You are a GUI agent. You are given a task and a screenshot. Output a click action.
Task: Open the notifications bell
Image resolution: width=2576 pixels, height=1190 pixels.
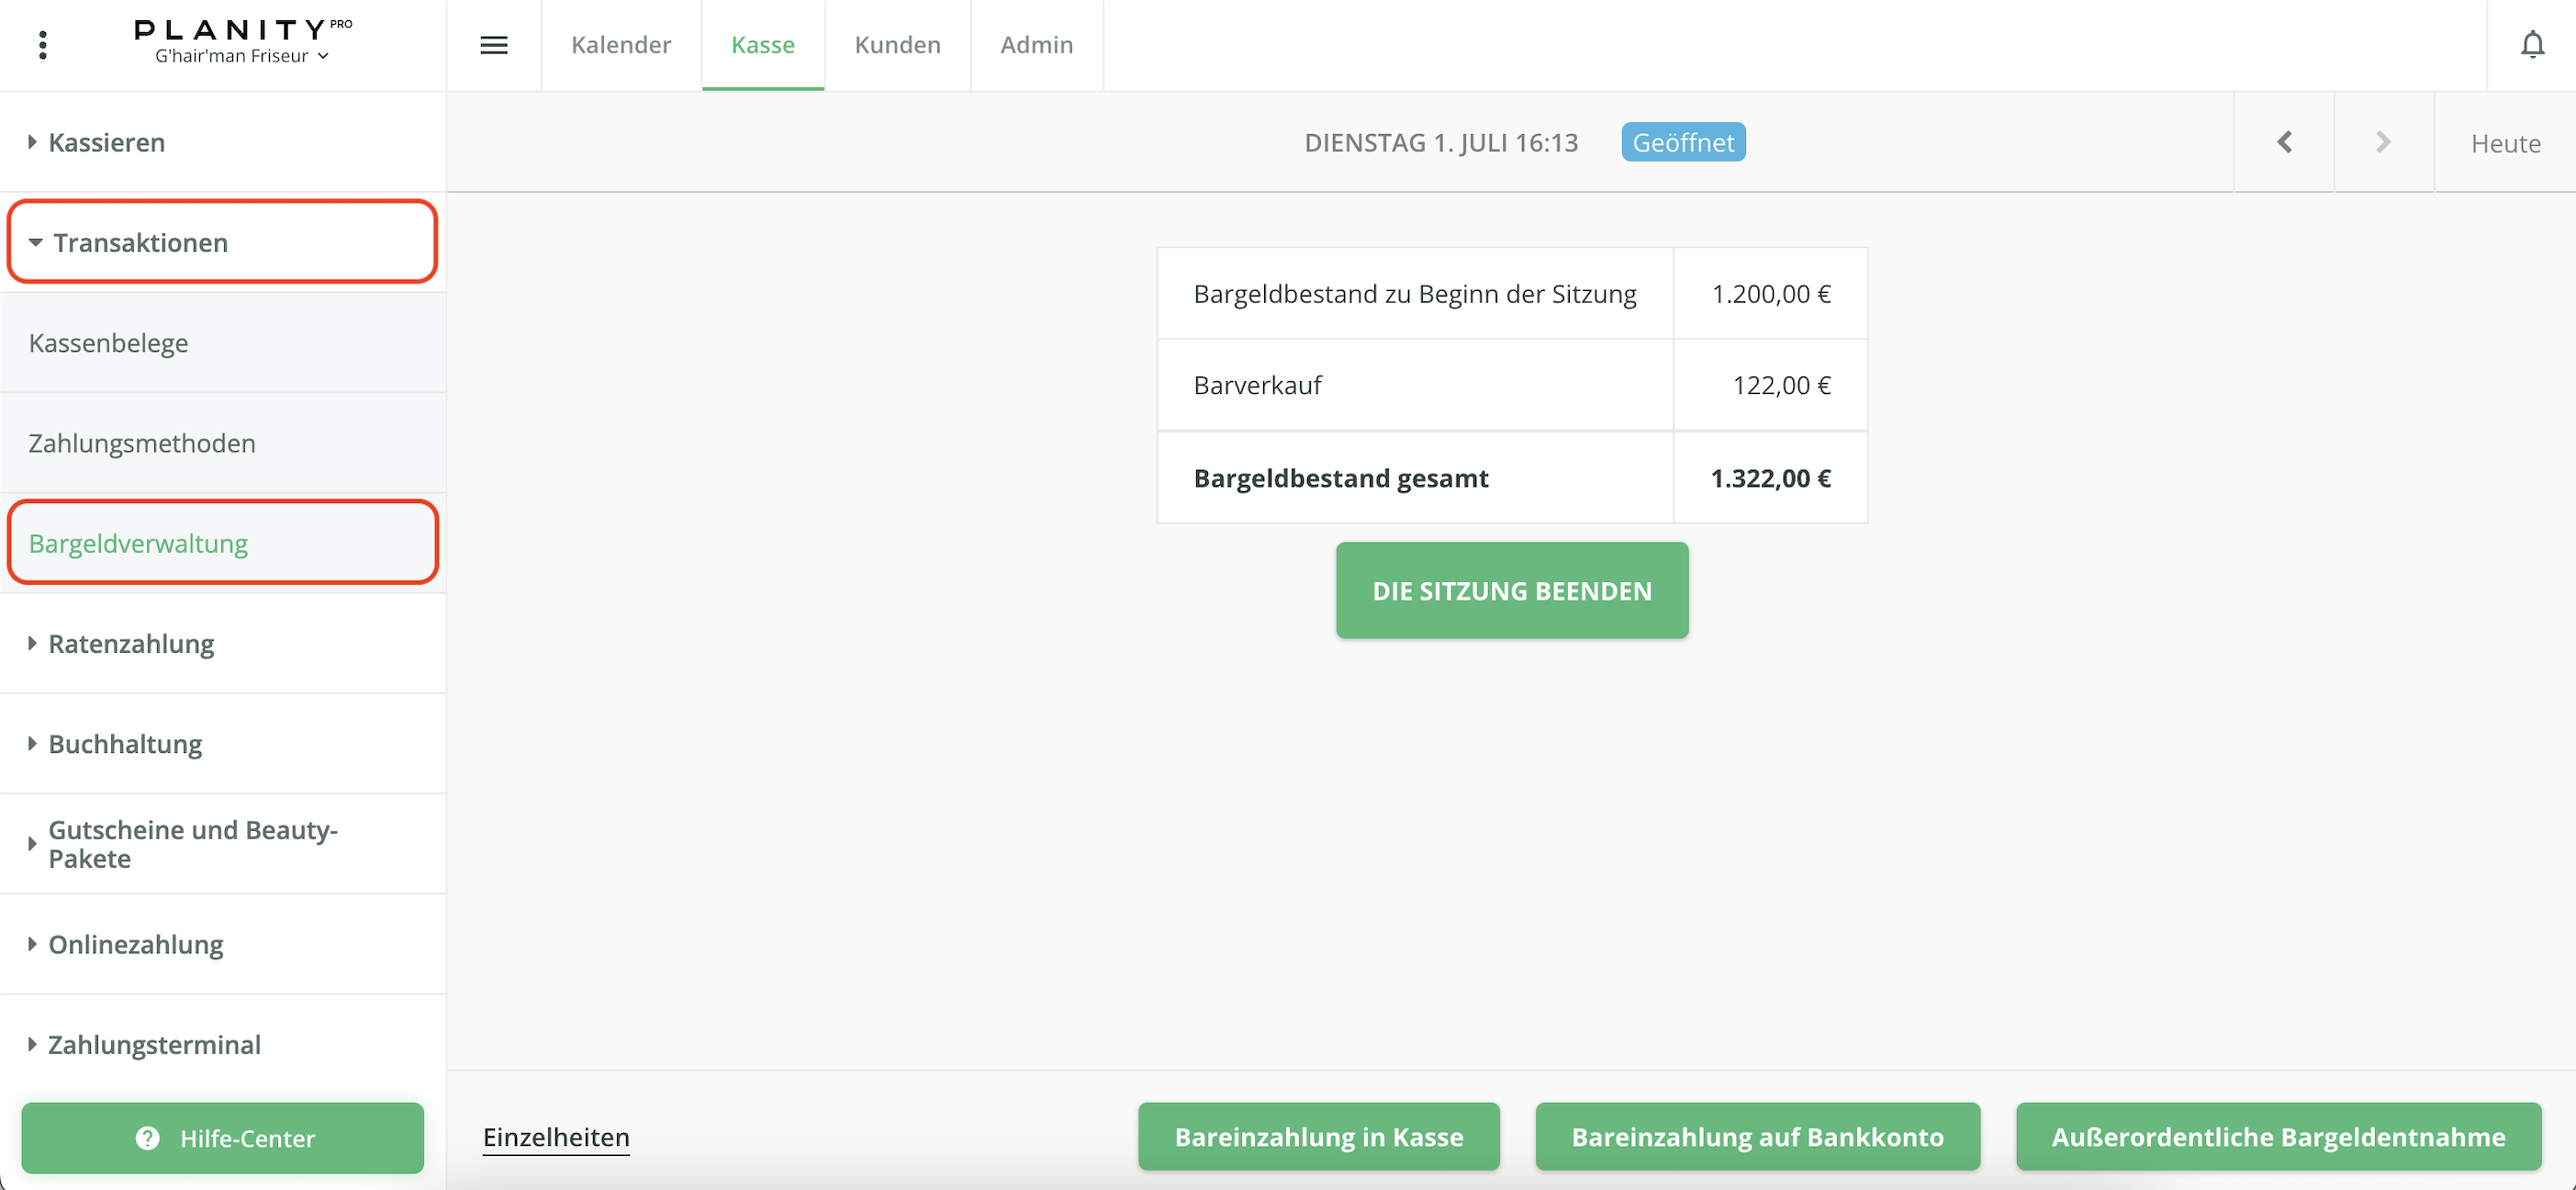tap(2531, 45)
